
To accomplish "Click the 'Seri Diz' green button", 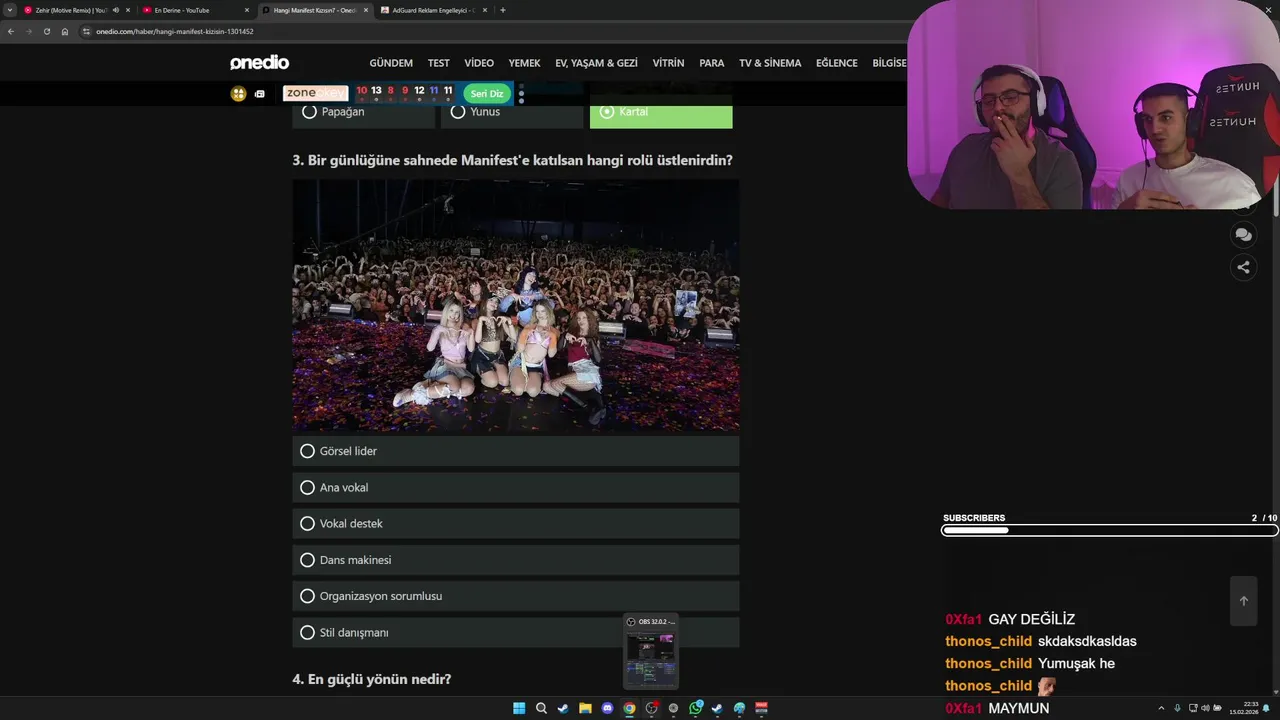I will point(487,94).
